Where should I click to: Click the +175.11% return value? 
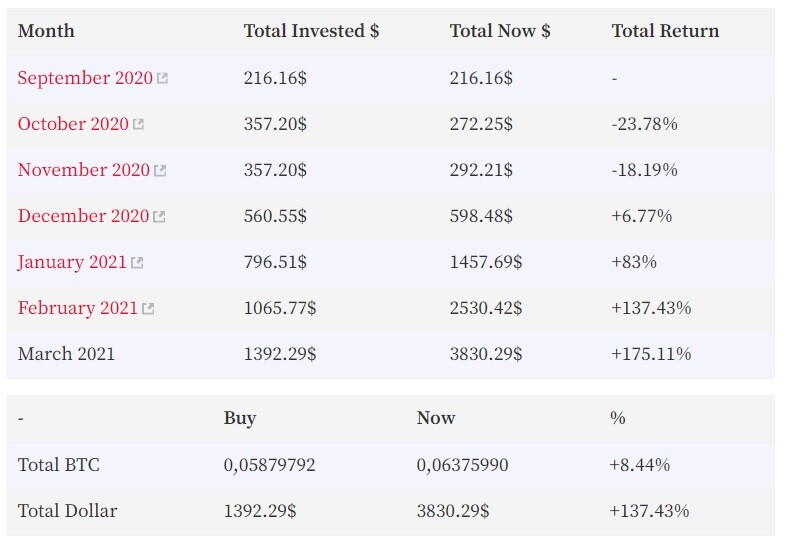click(651, 354)
